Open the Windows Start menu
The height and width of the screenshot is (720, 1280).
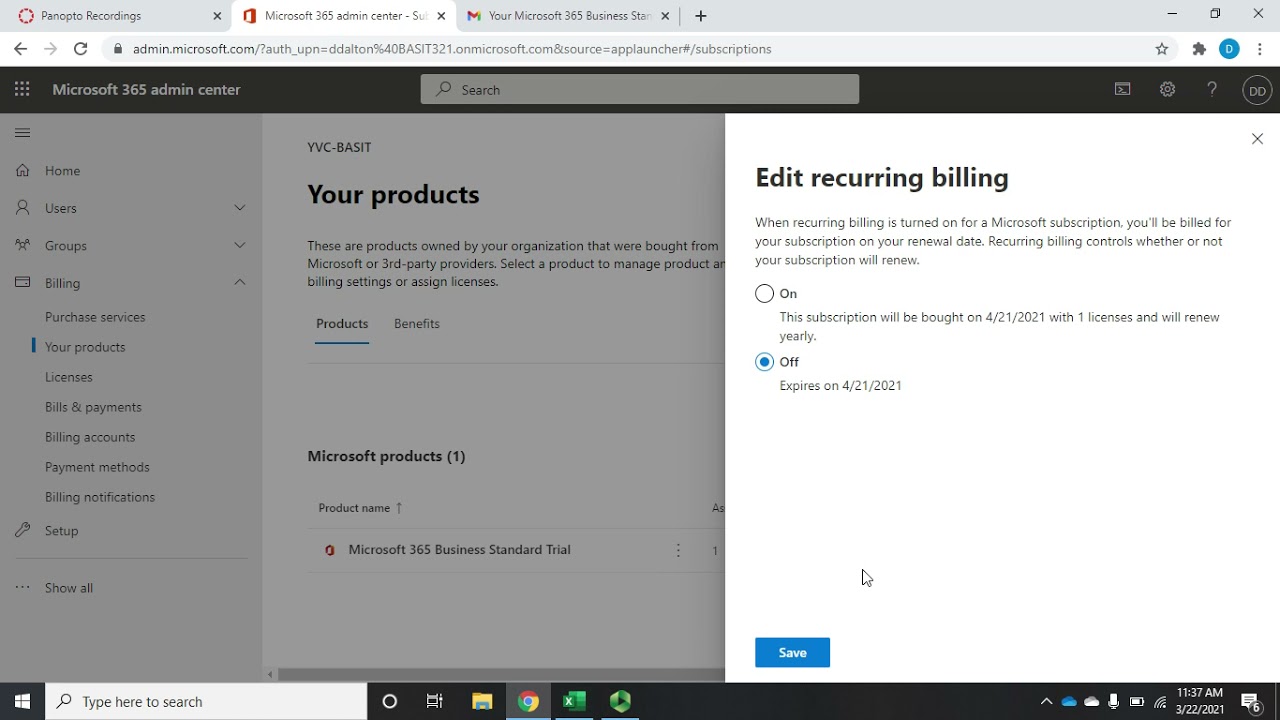click(22, 701)
